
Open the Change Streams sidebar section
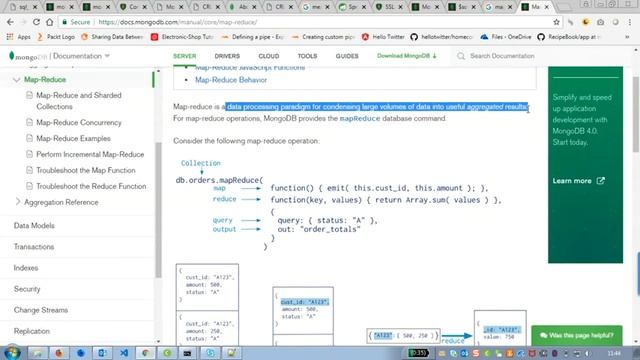pos(41,310)
